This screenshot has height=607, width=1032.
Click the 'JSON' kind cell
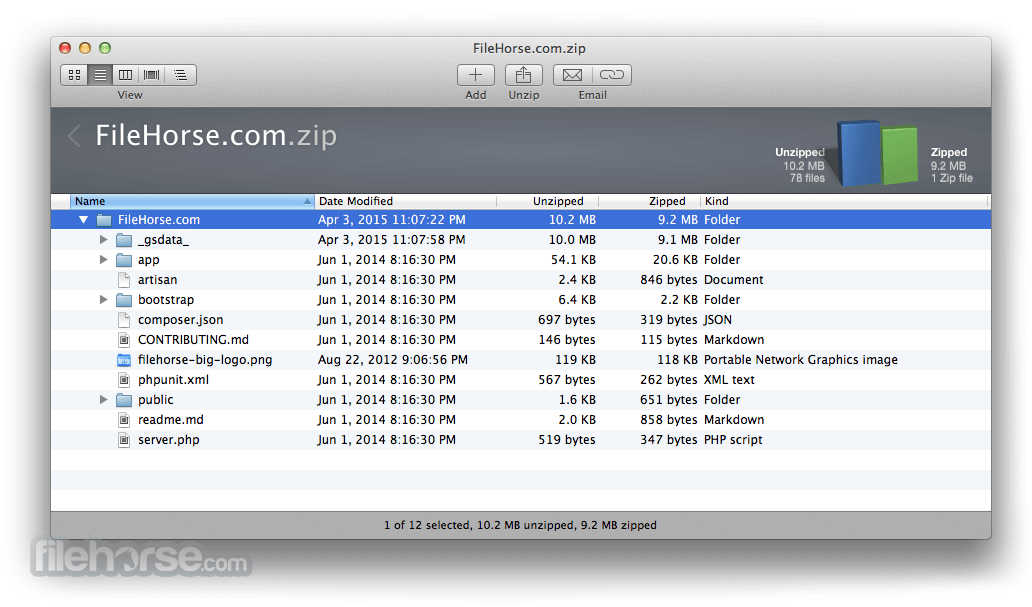click(717, 320)
